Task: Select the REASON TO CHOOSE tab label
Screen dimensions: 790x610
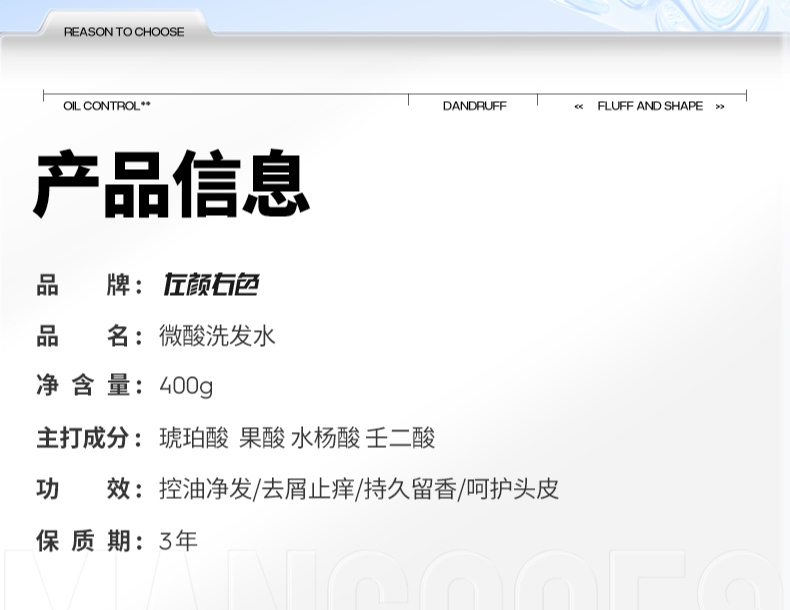Action: (124, 32)
